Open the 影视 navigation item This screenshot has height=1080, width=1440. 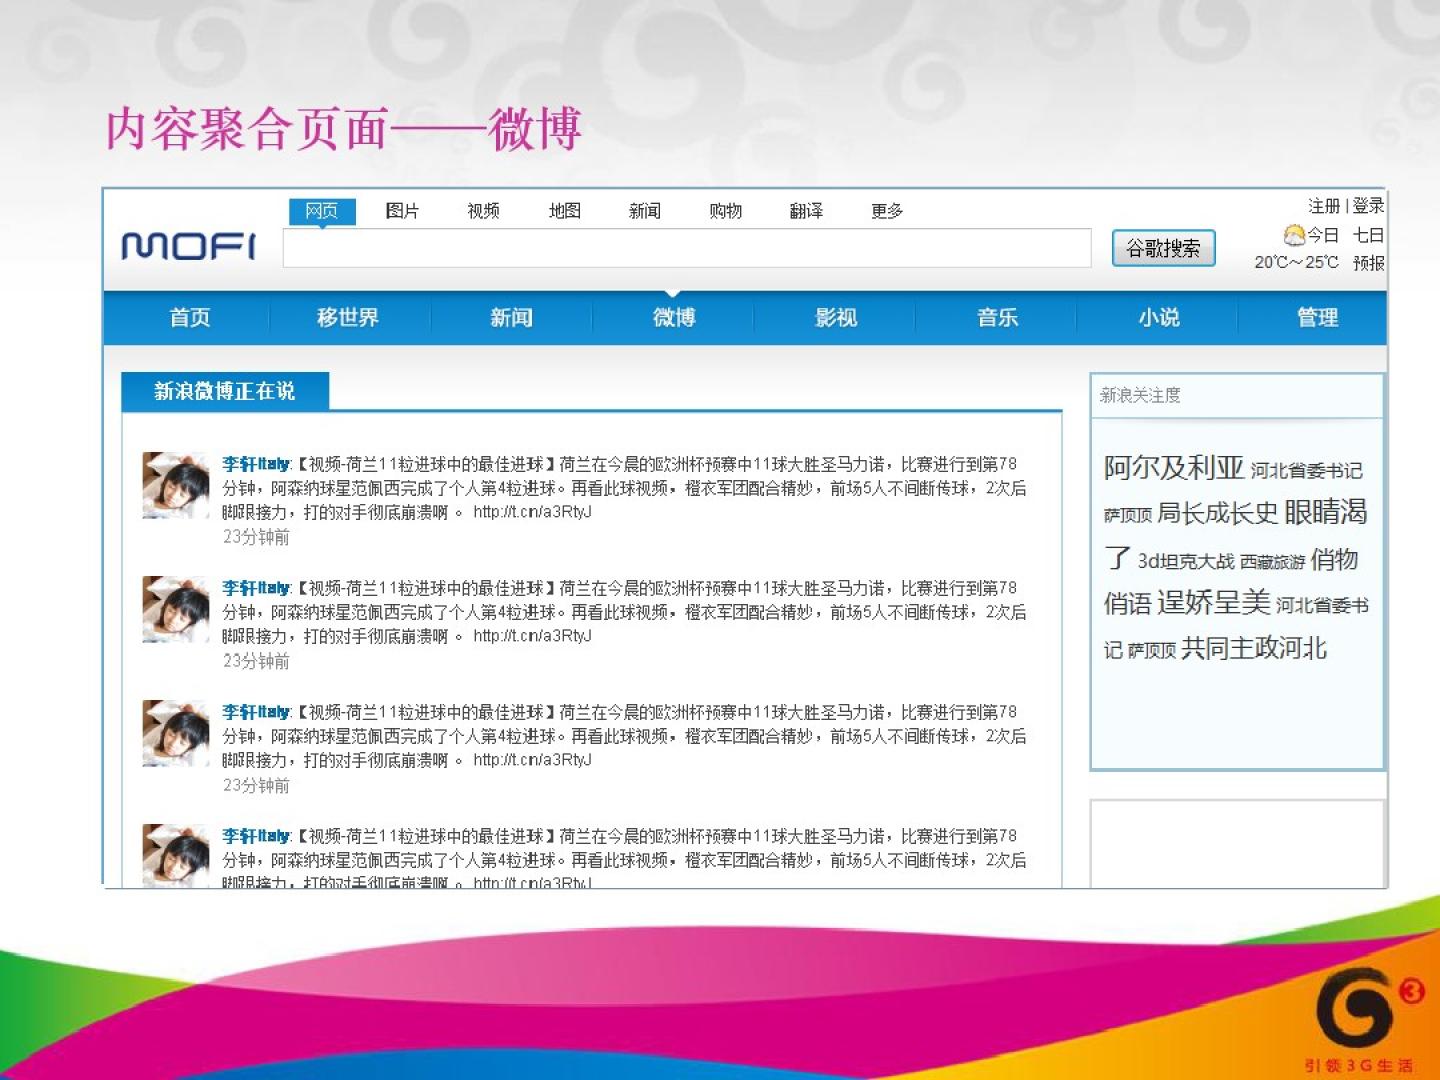click(836, 318)
